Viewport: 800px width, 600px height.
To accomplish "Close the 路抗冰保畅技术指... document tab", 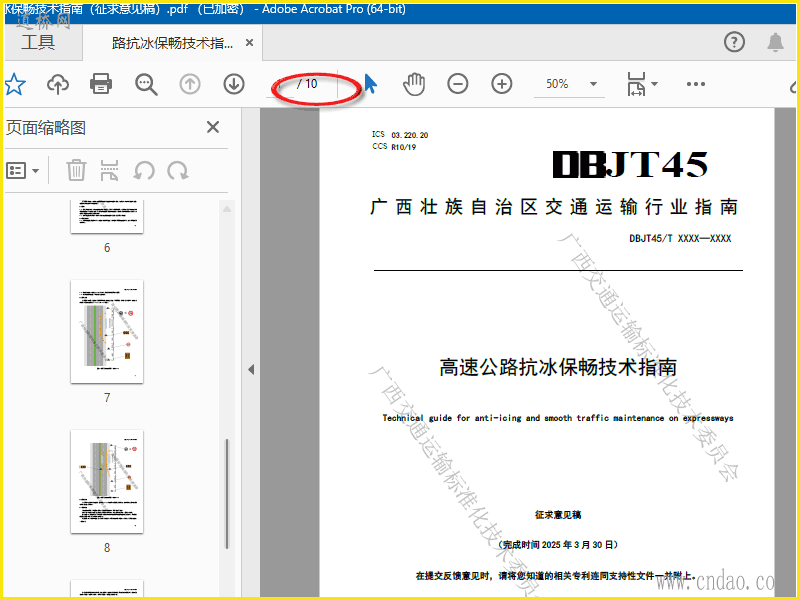I will (x=249, y=43).
